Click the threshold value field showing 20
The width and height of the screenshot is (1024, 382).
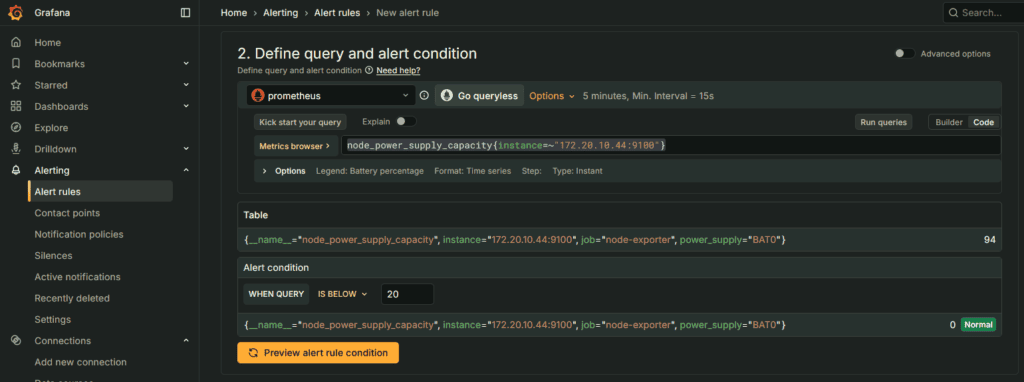[x=407, y=294]
